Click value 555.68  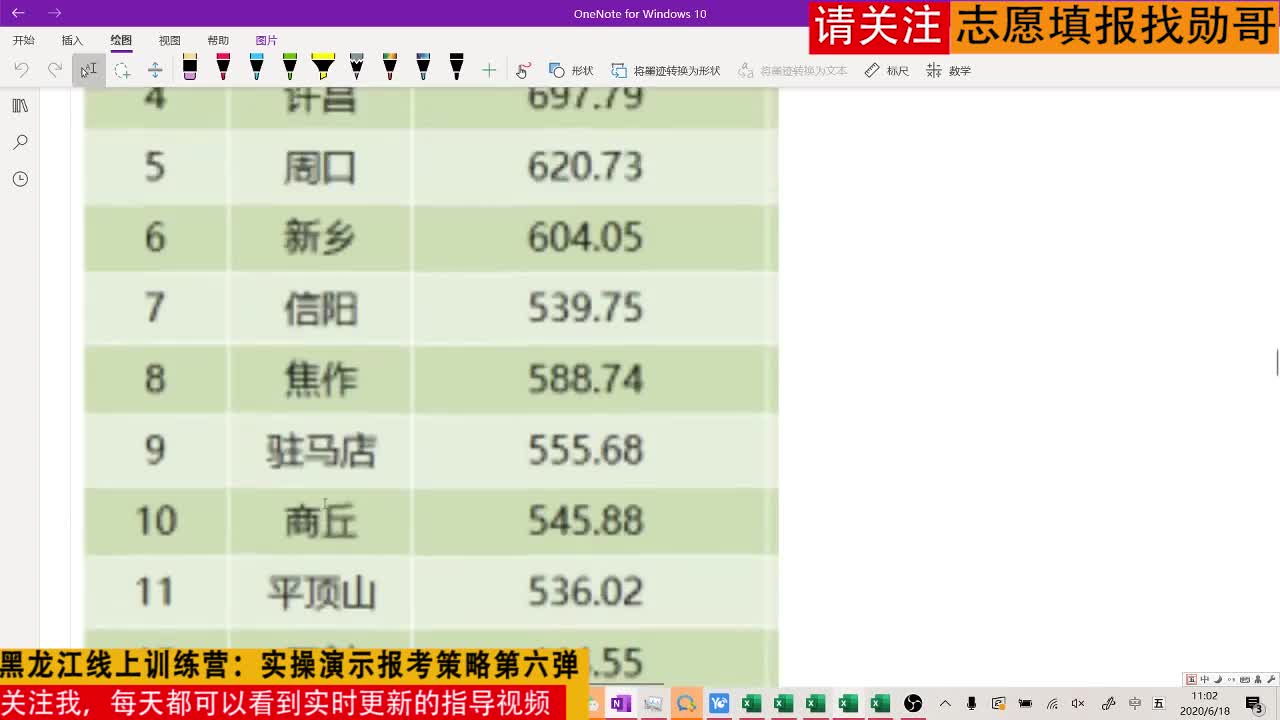[x=585, y=451]
